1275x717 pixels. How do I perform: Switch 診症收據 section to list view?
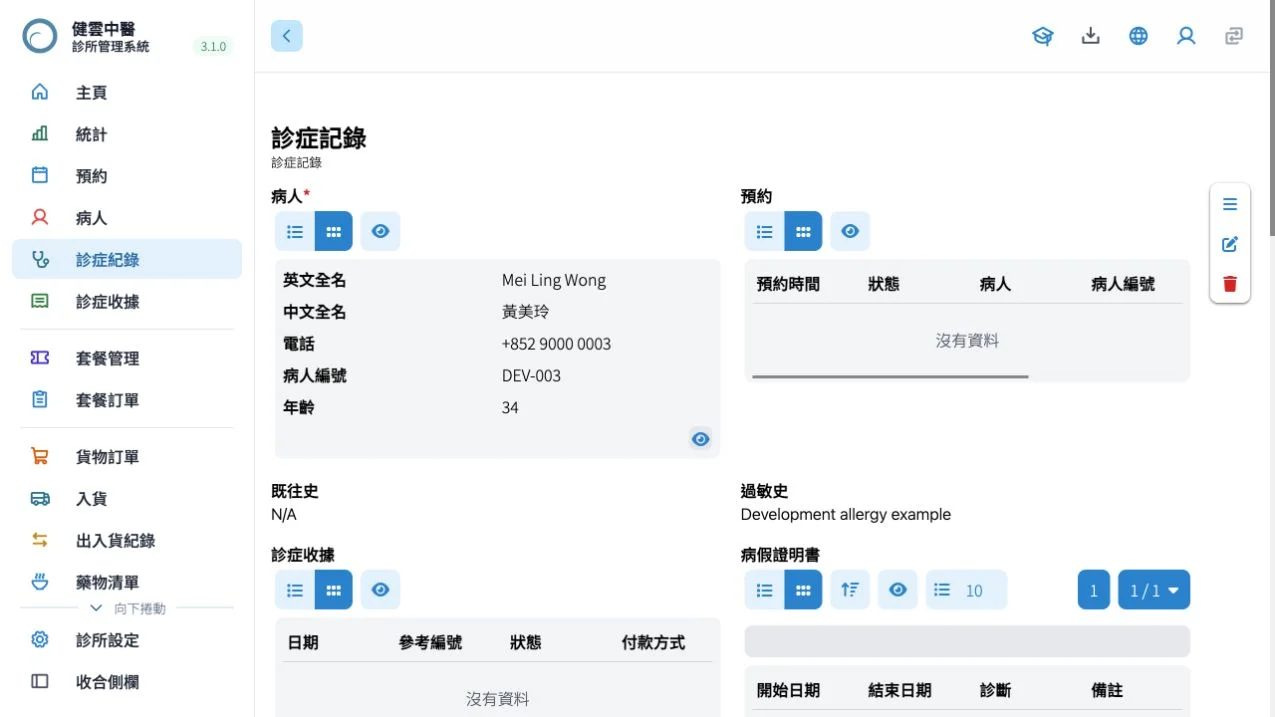[295, 590]
